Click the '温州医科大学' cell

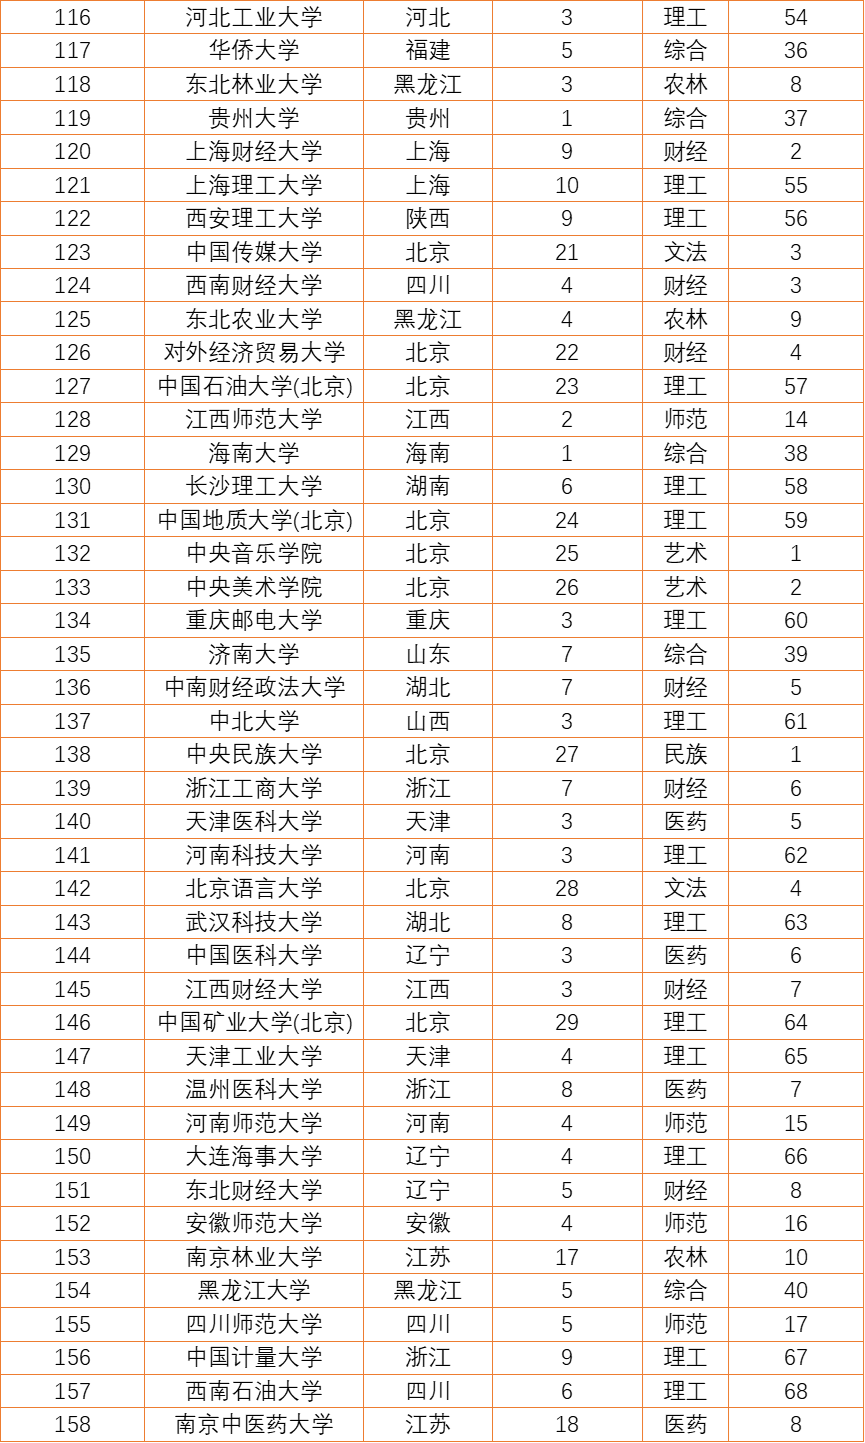tap(254, 1089)
